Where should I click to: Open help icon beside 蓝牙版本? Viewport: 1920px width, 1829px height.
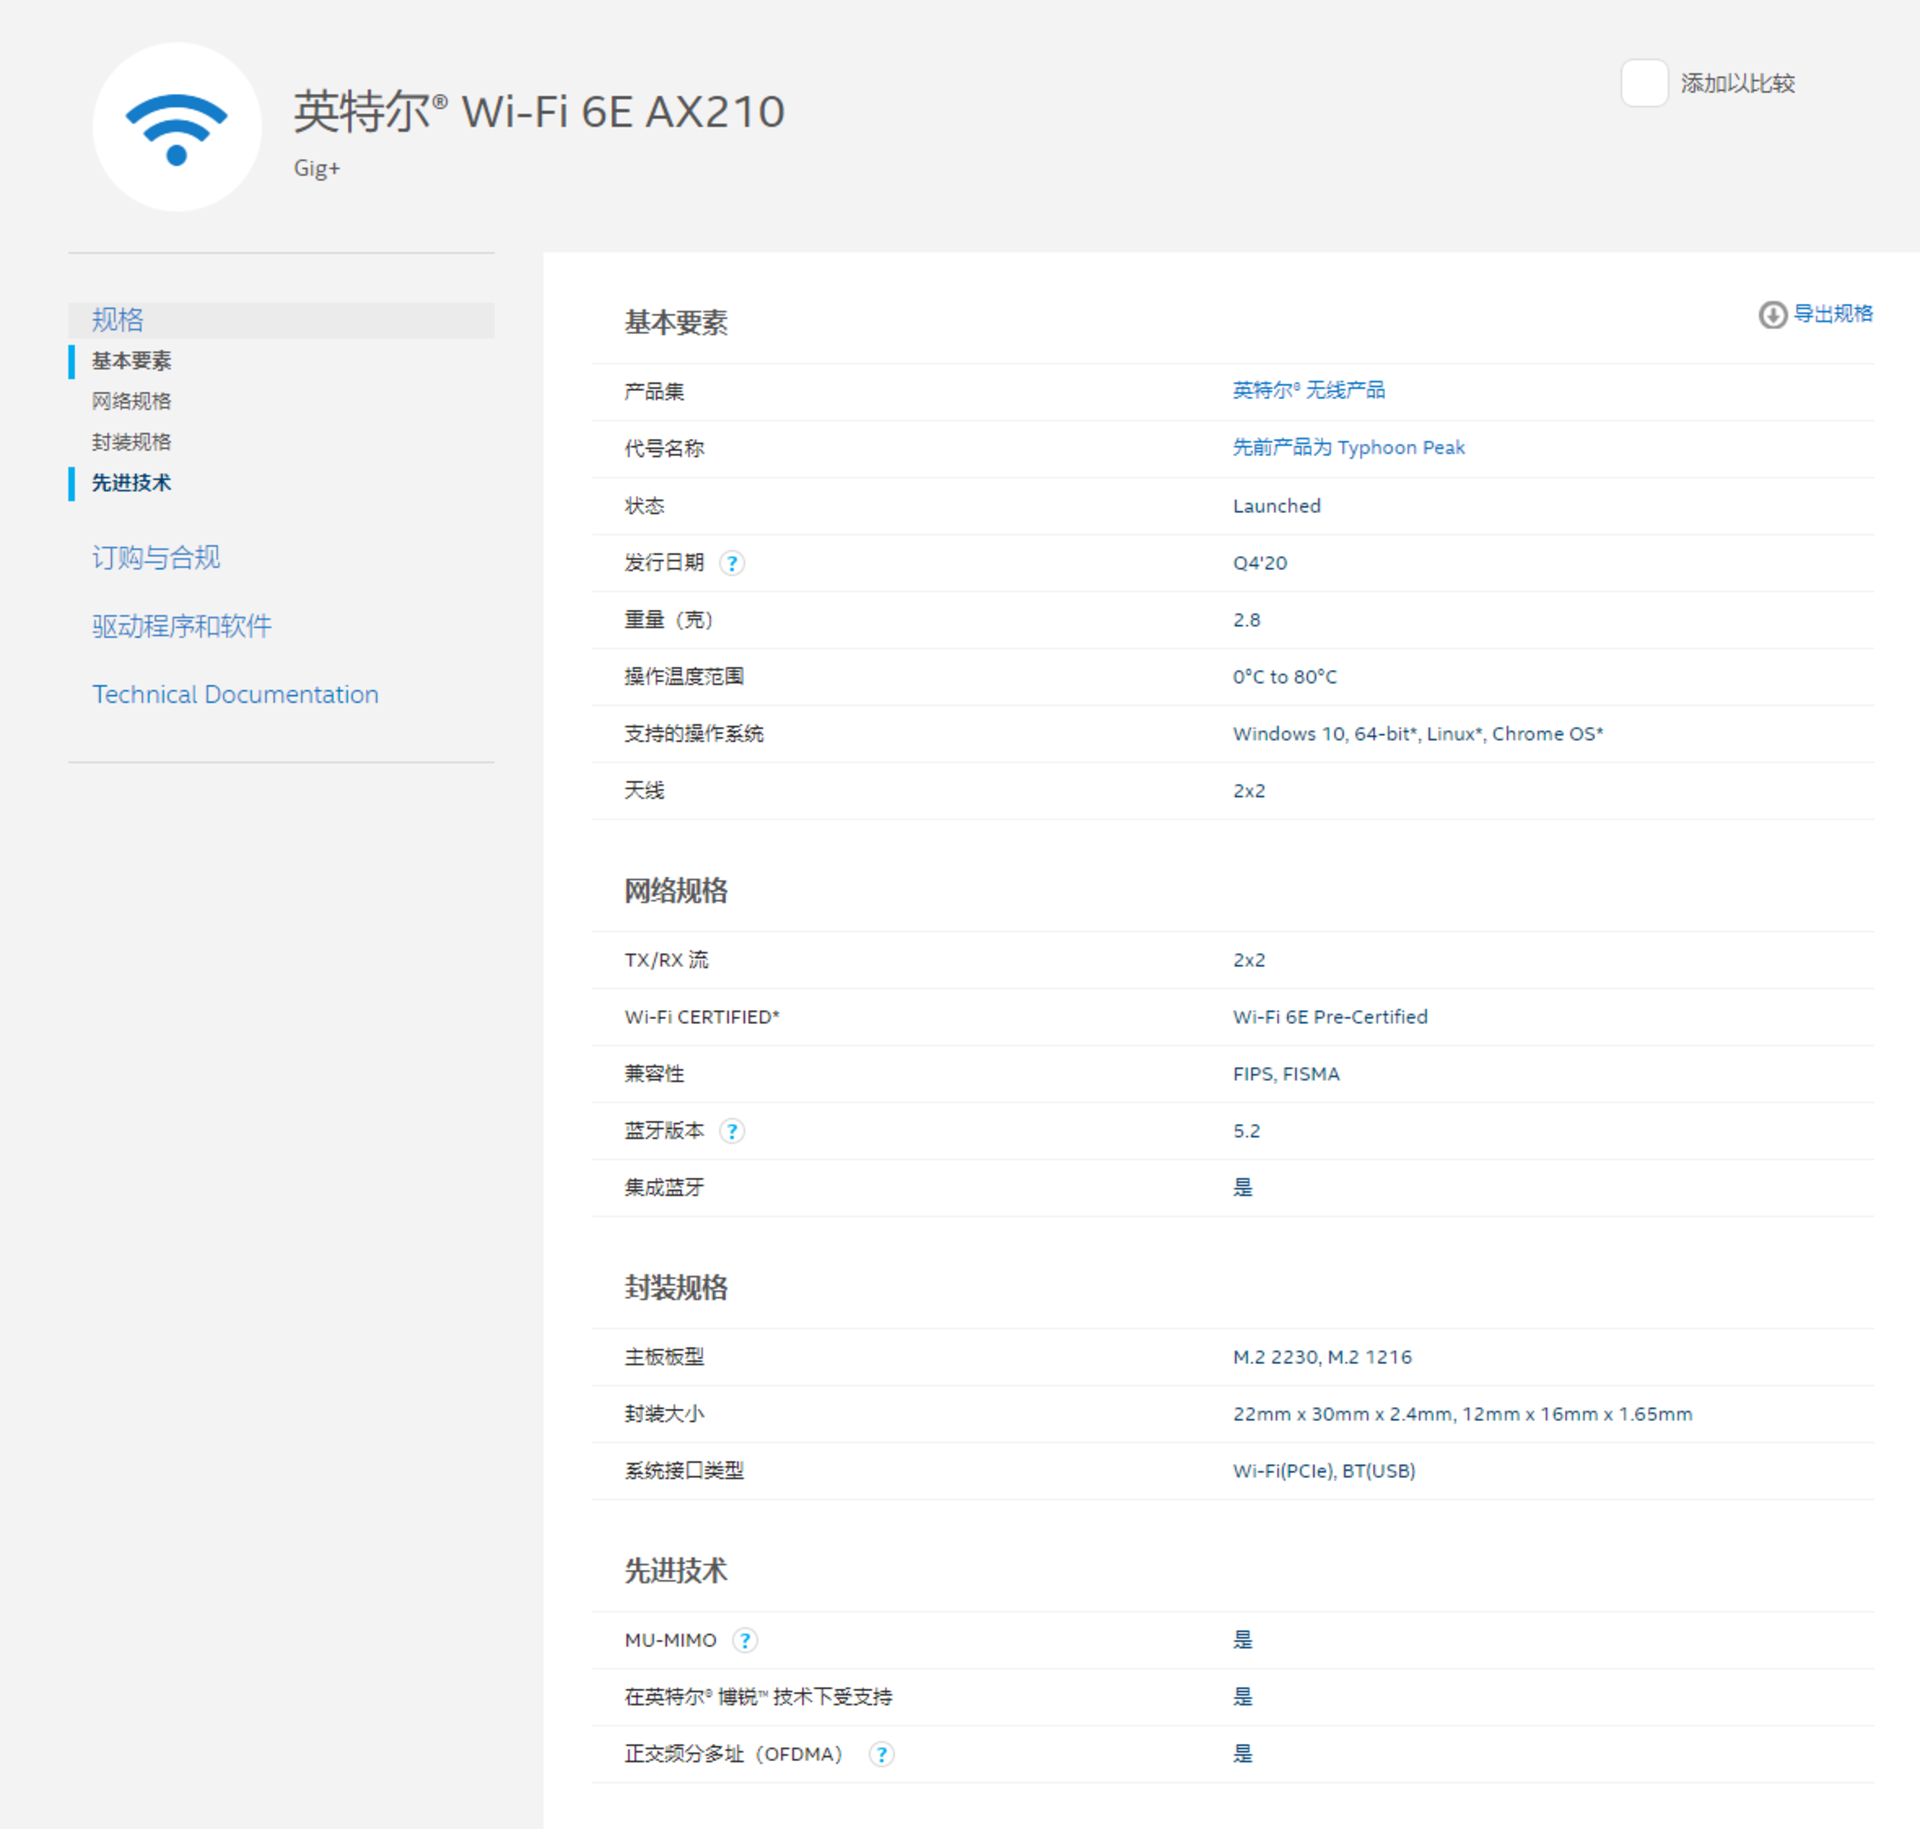click(732, 1131)
